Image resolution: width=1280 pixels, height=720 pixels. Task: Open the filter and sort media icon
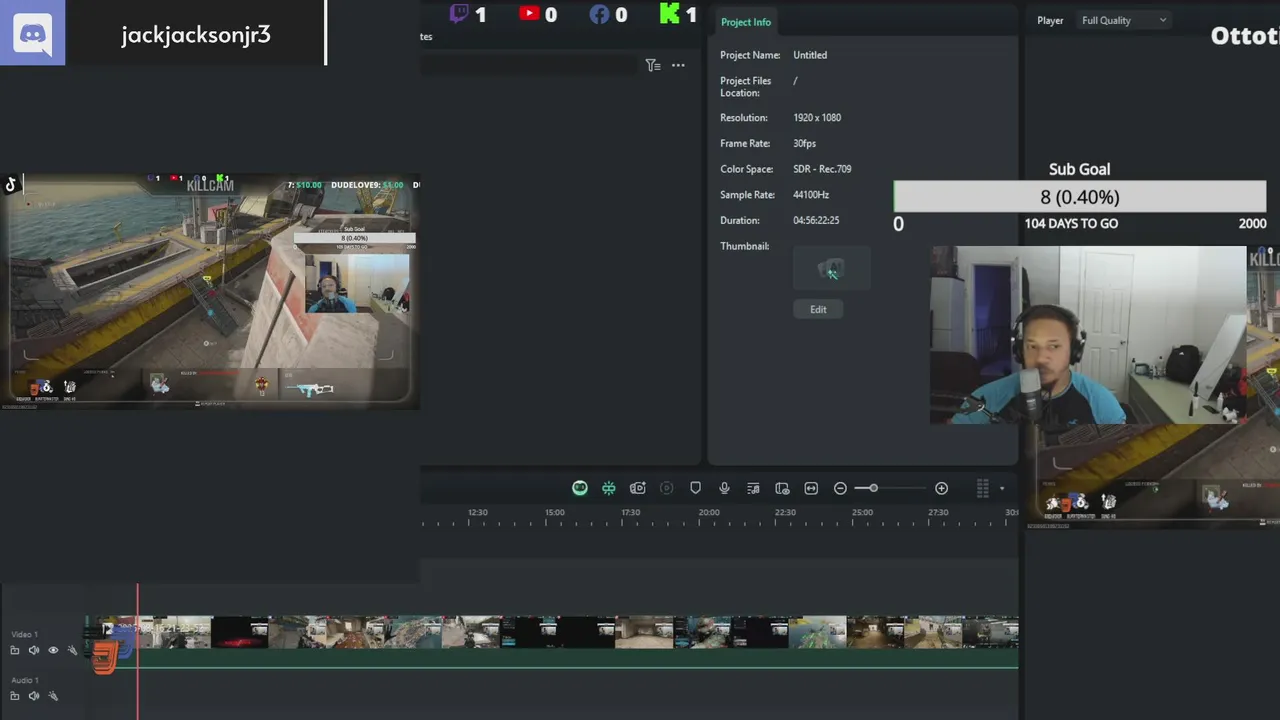pyautogui.click(x=652, y=65)
